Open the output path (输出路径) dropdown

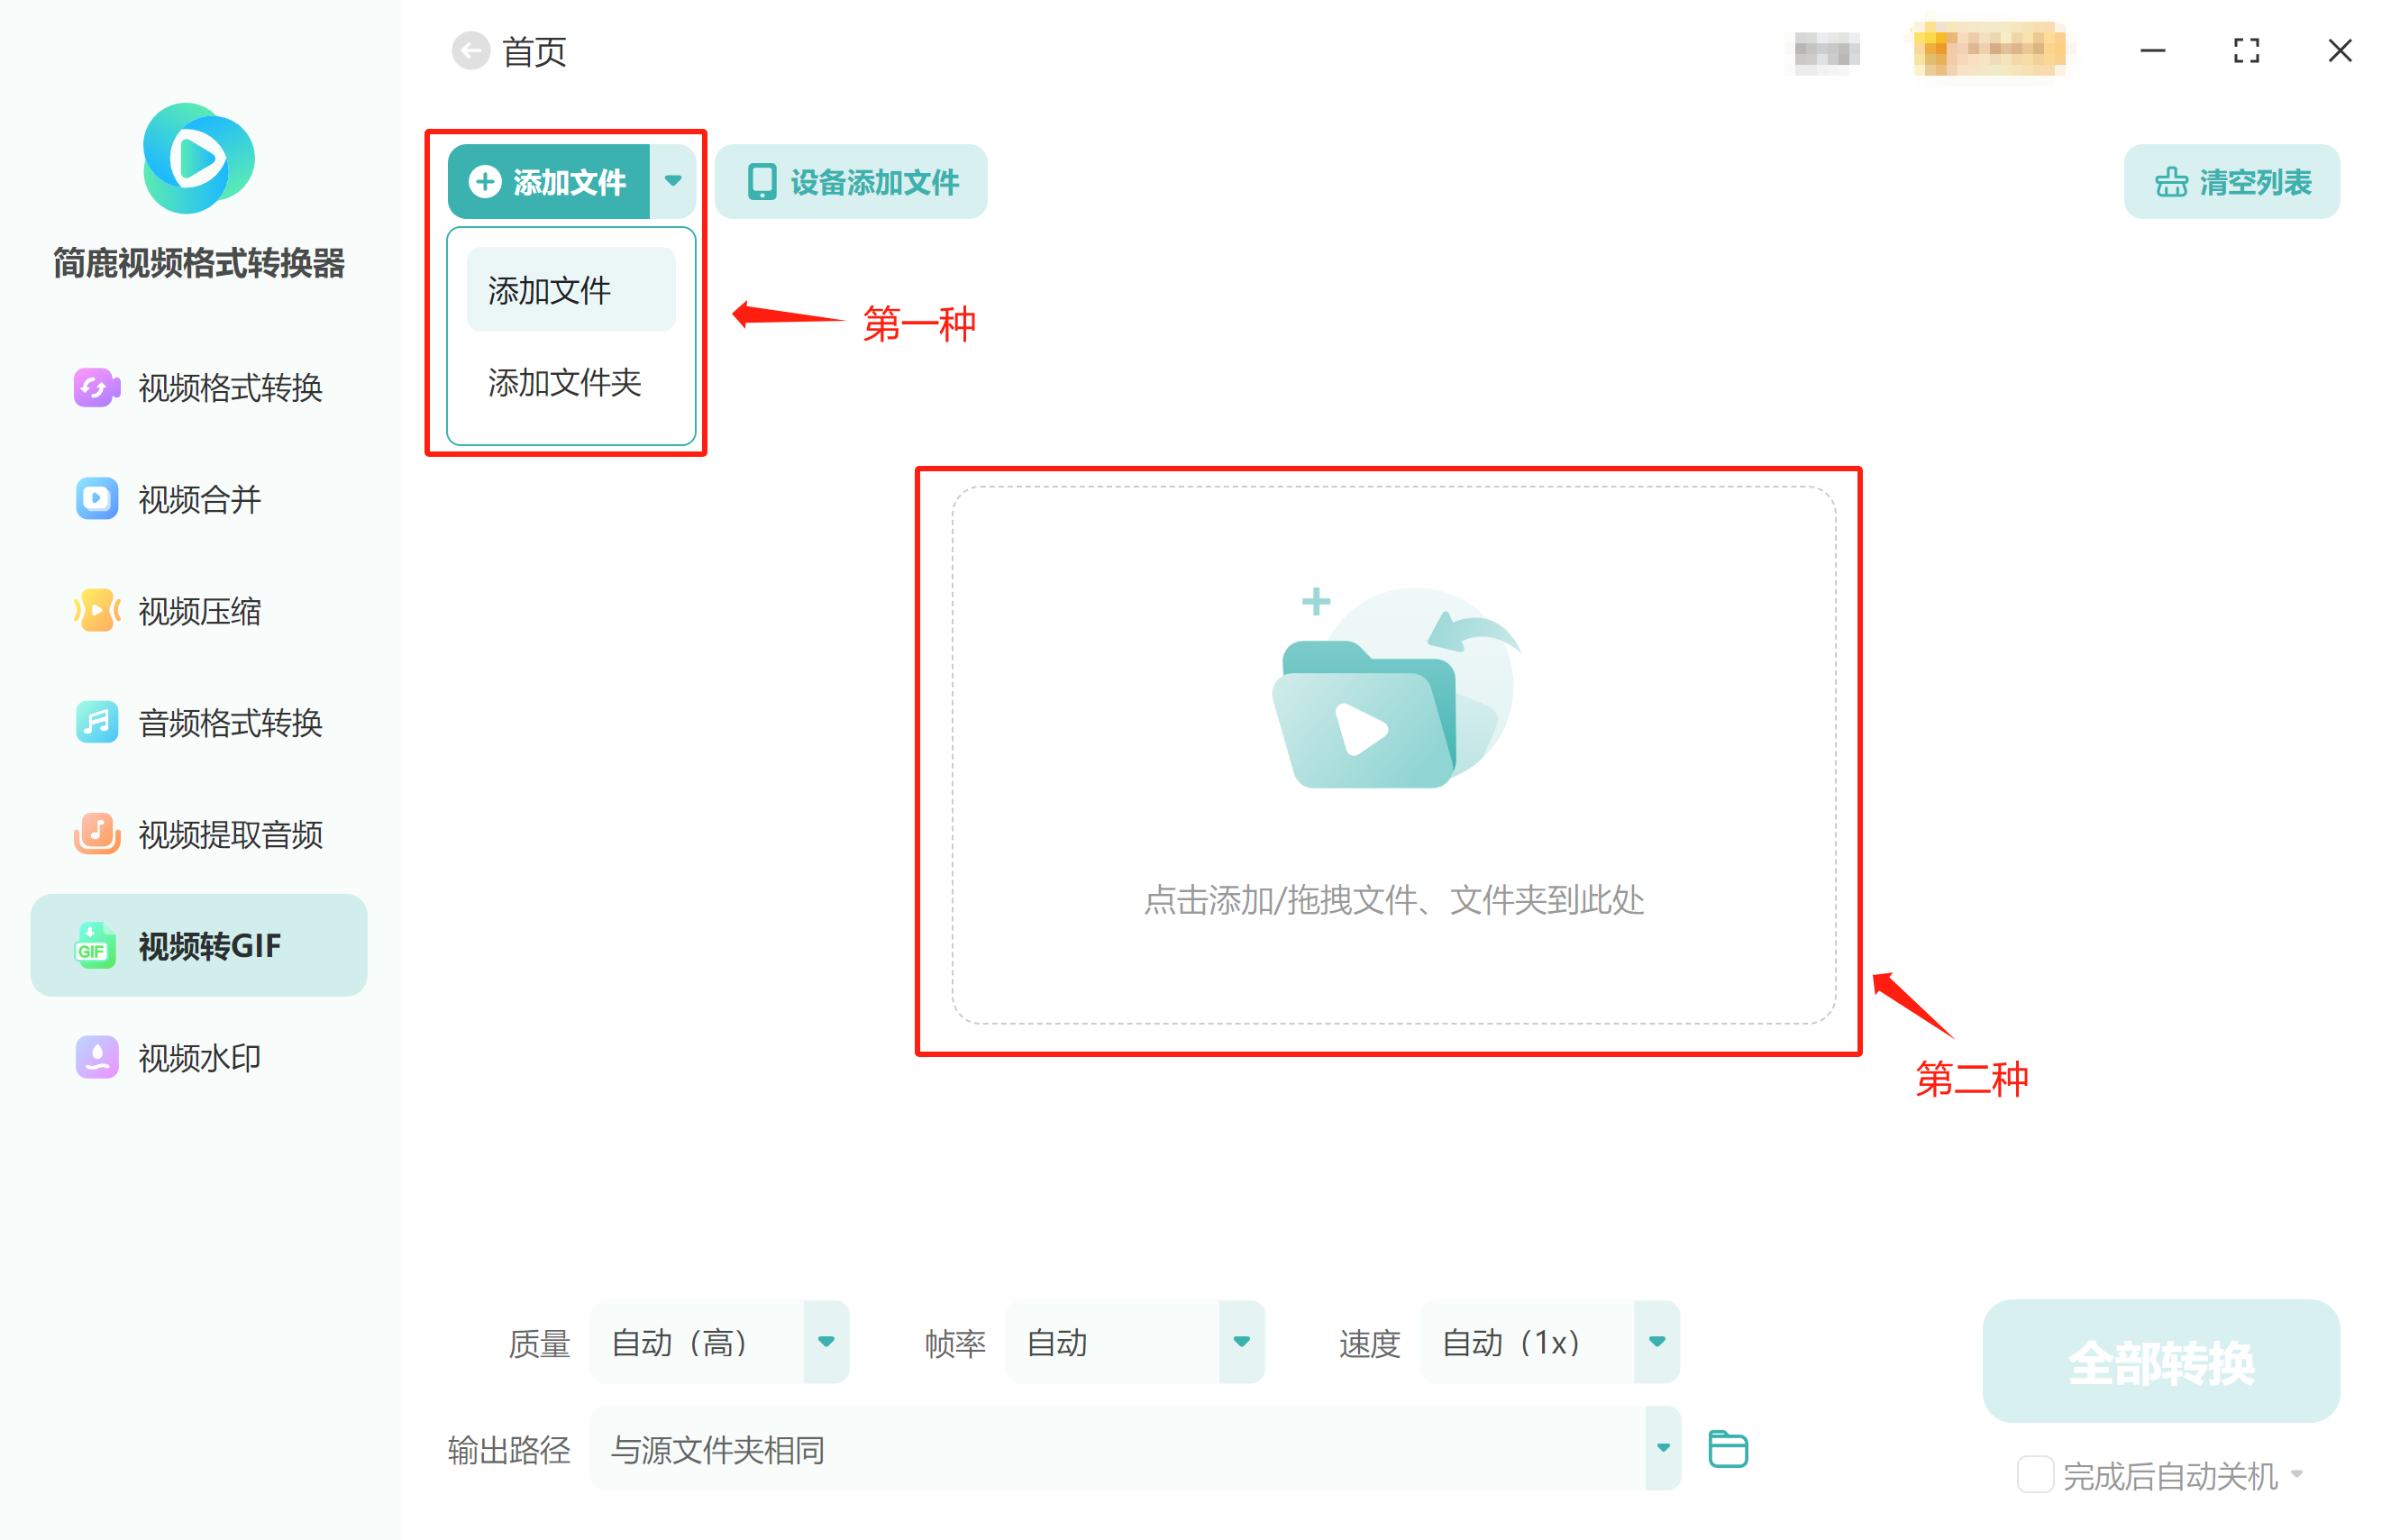click(x=1662, y=1448)
